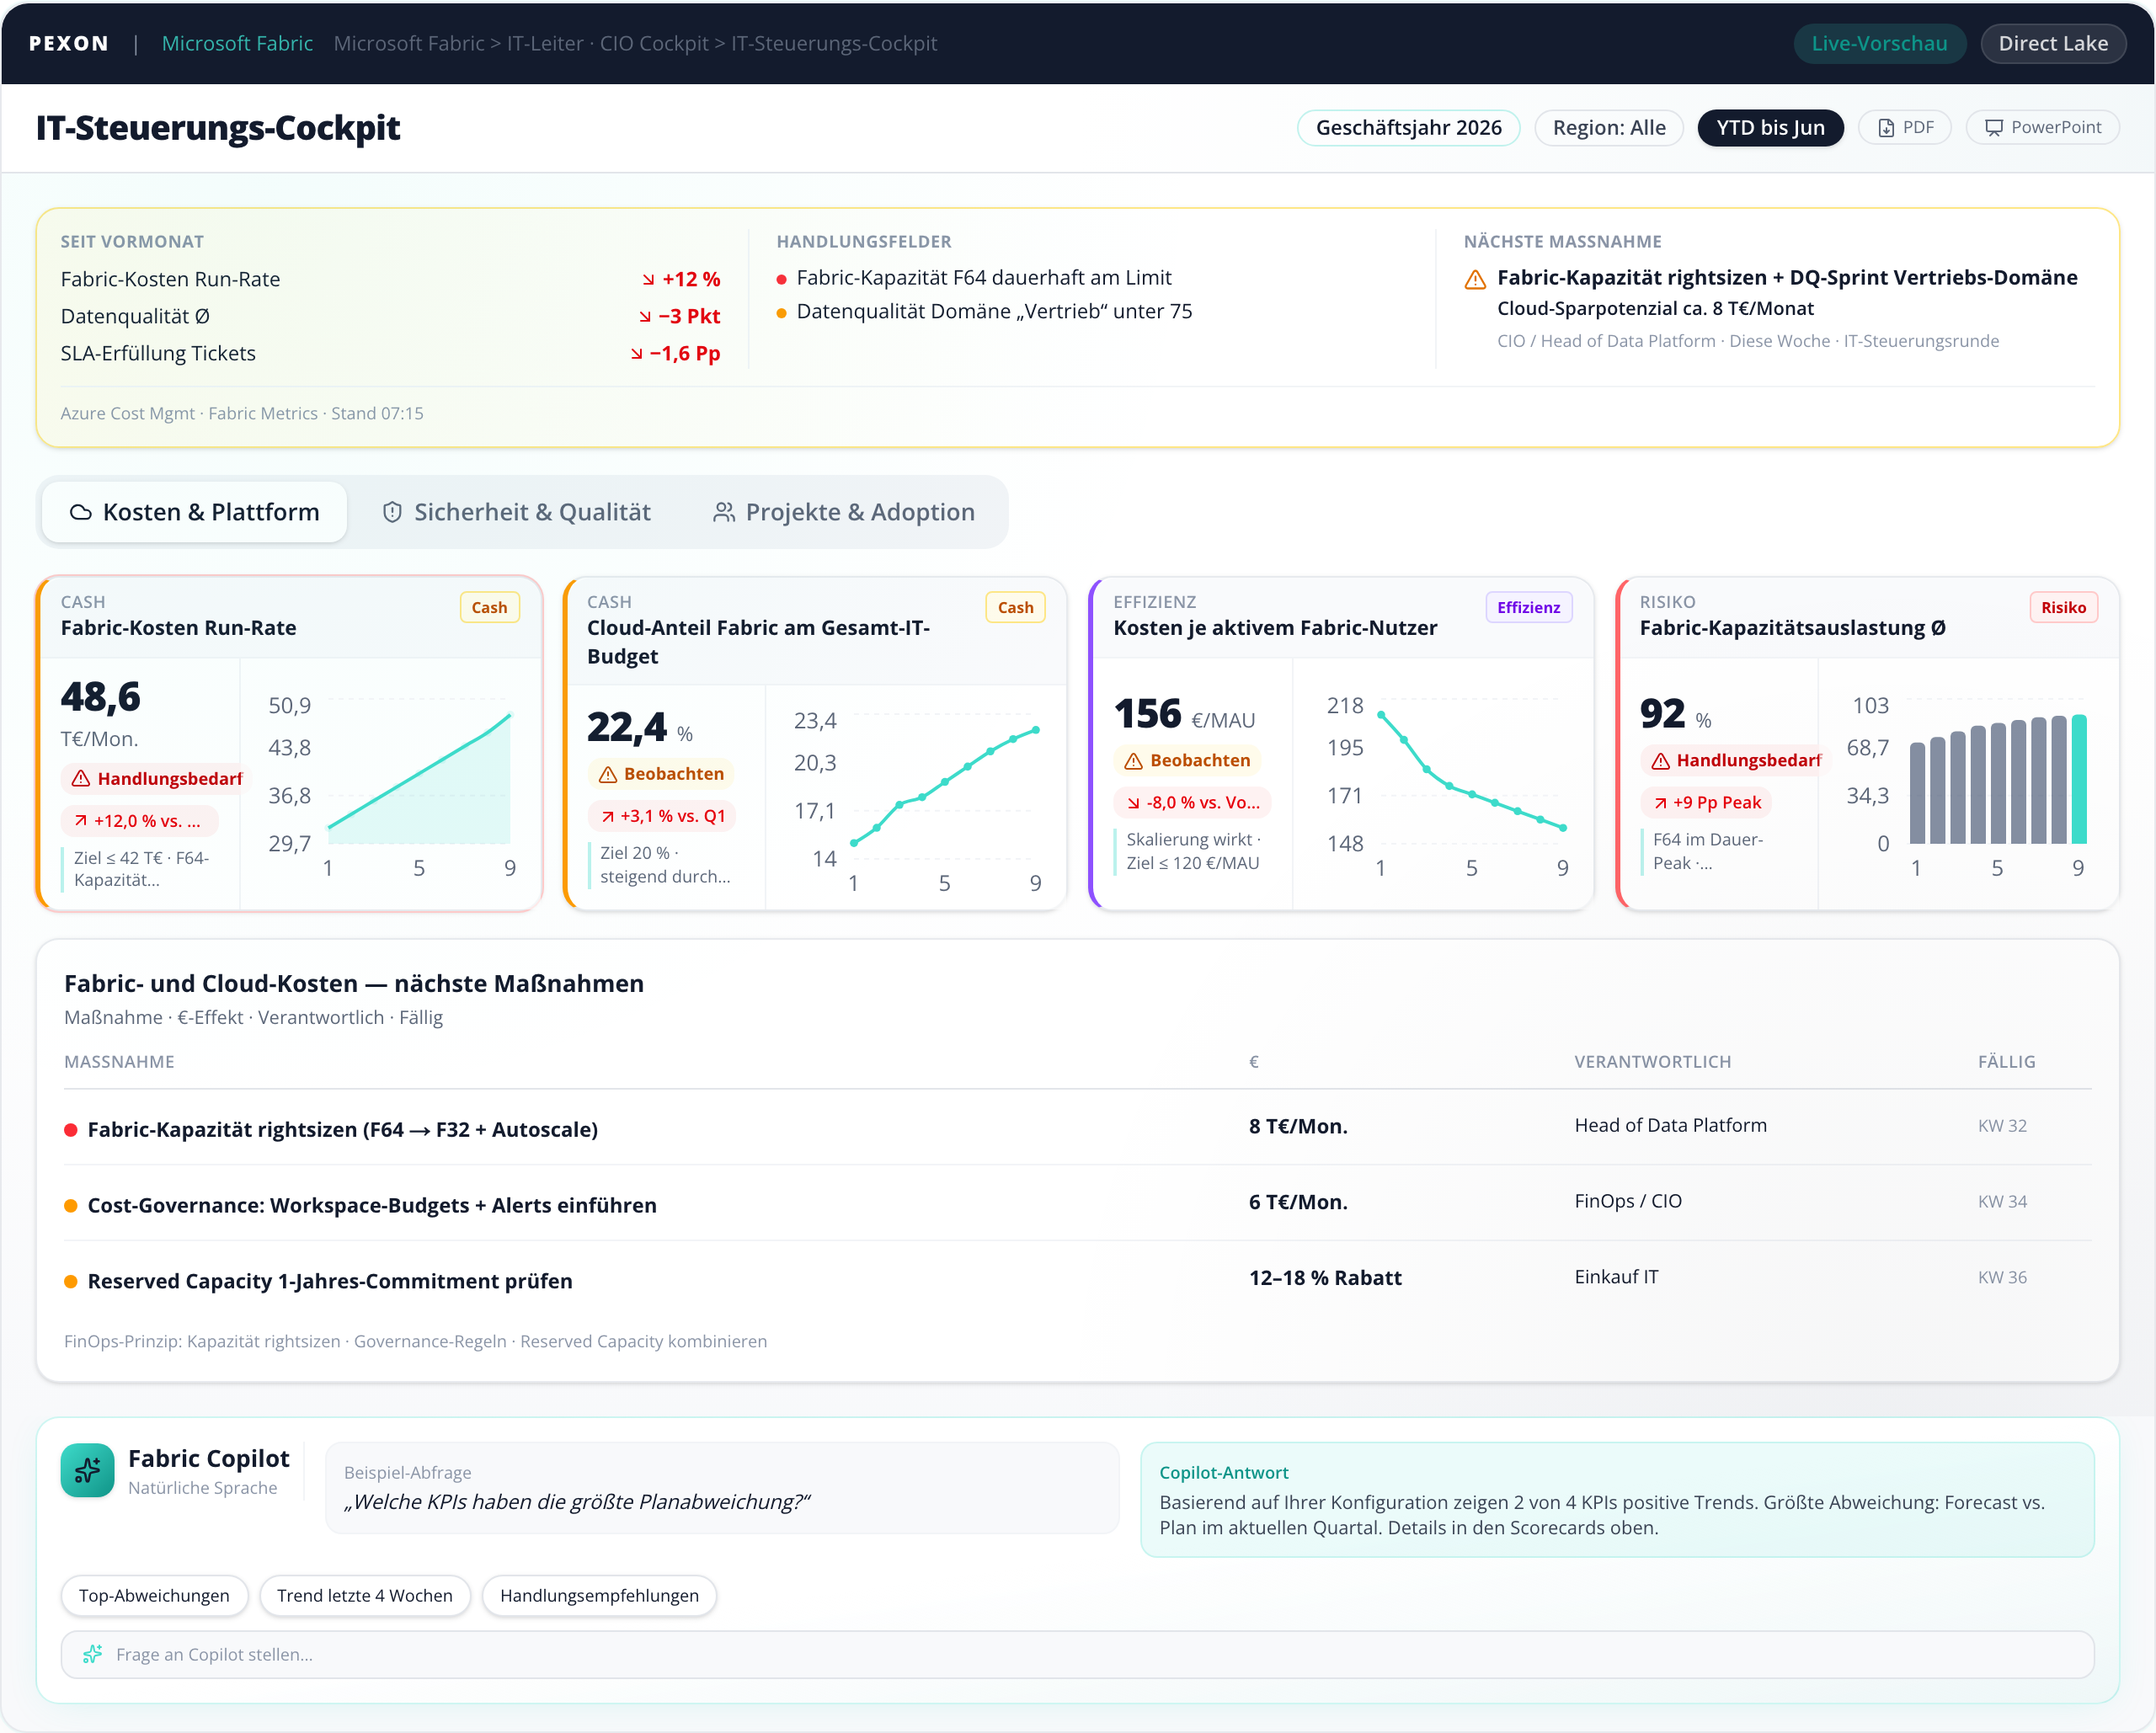Click the Trend letzte 4 Wochen chip
The width and height of the screenshot is (2156, 1733).
coord(364,1595)
